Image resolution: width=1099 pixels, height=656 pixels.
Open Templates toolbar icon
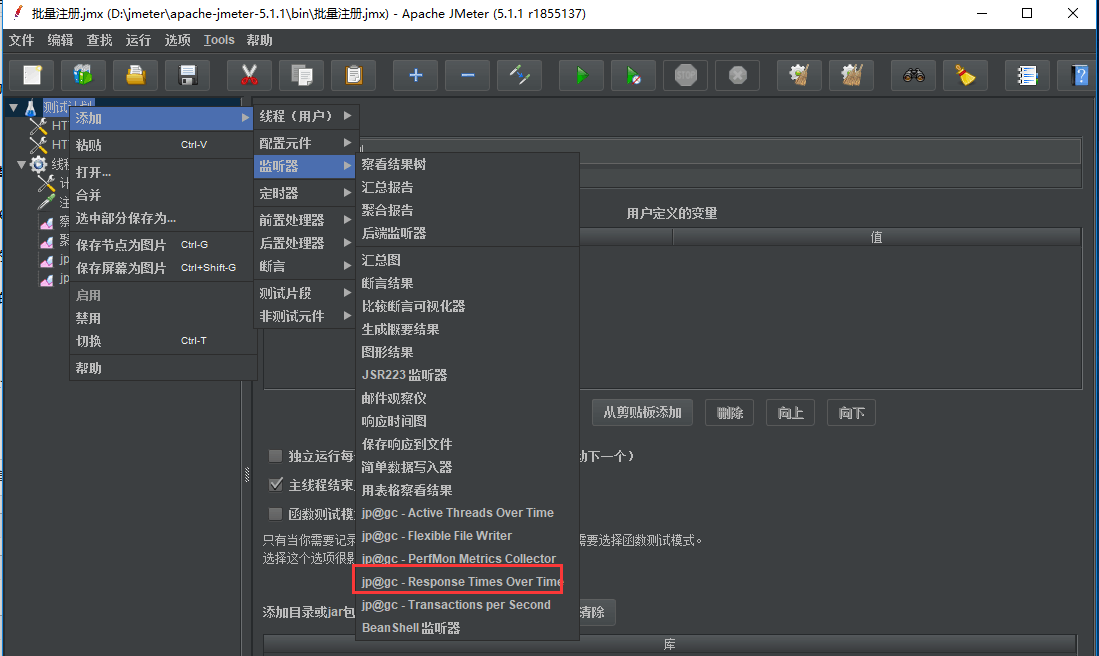(x=83, y=75)
